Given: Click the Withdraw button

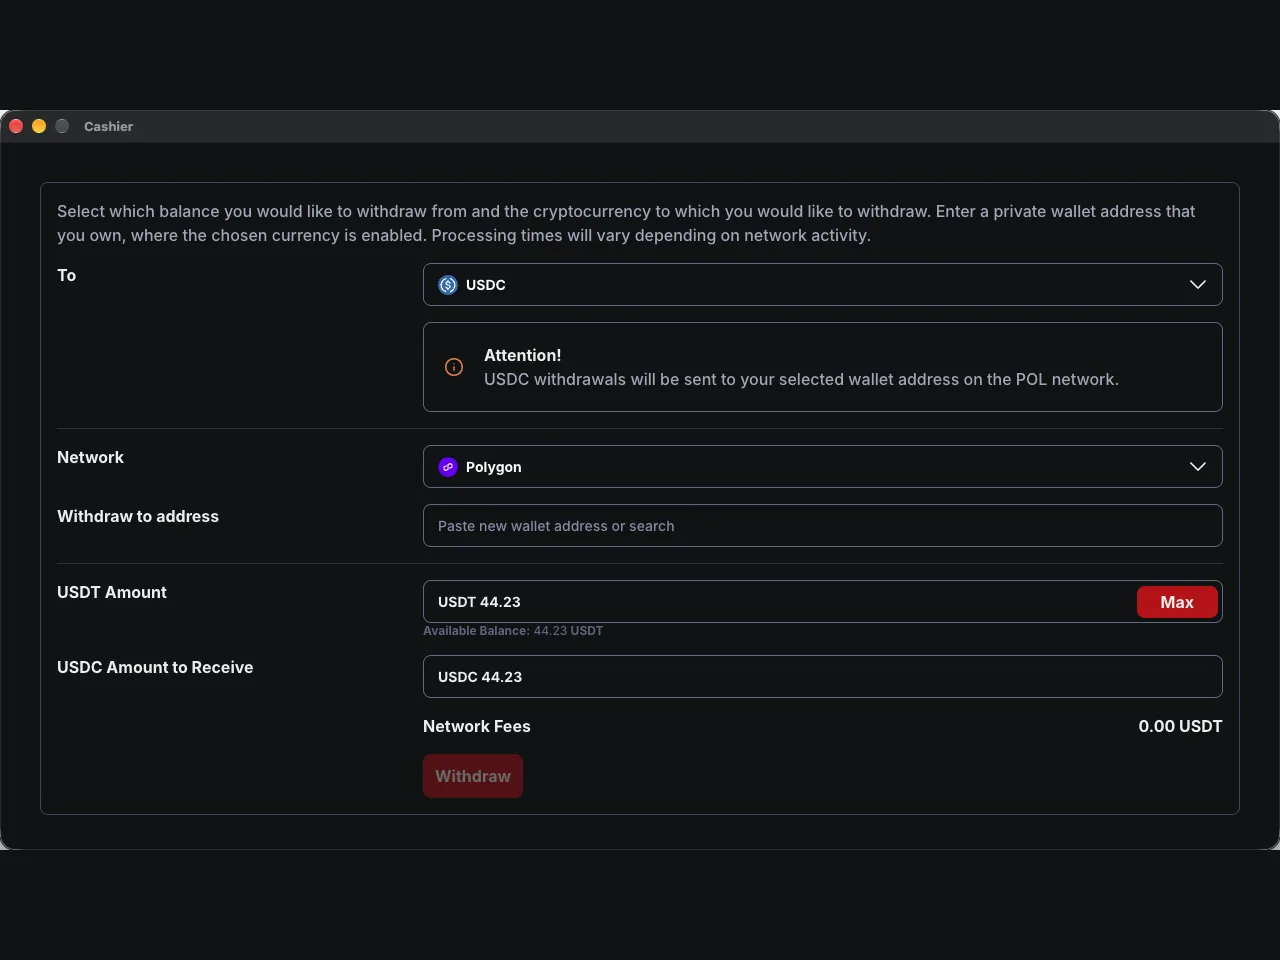Looking at the screenshot, I should coord(473,776).
